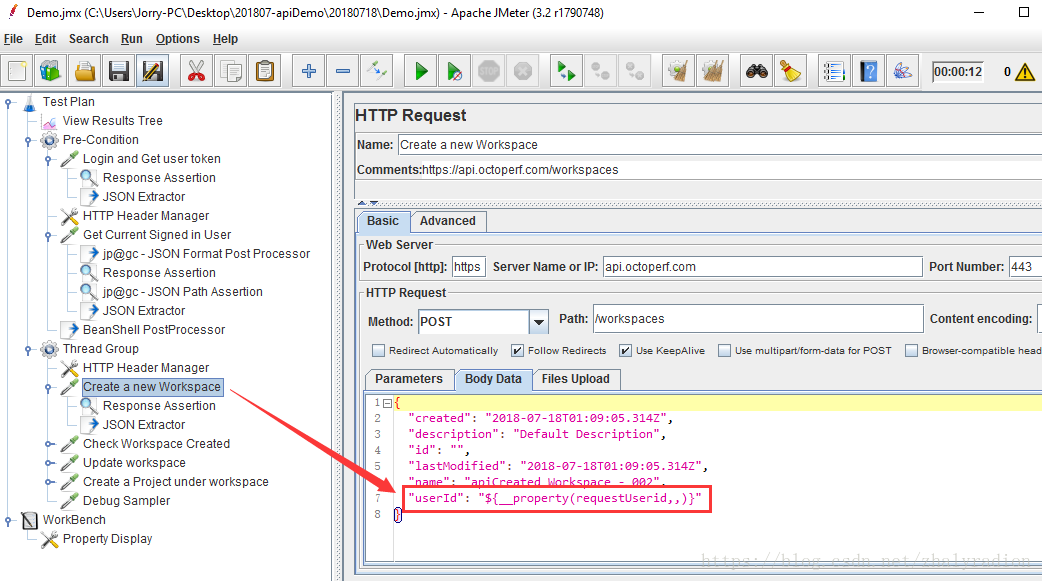Select Property Display tree item

(107, 539)
